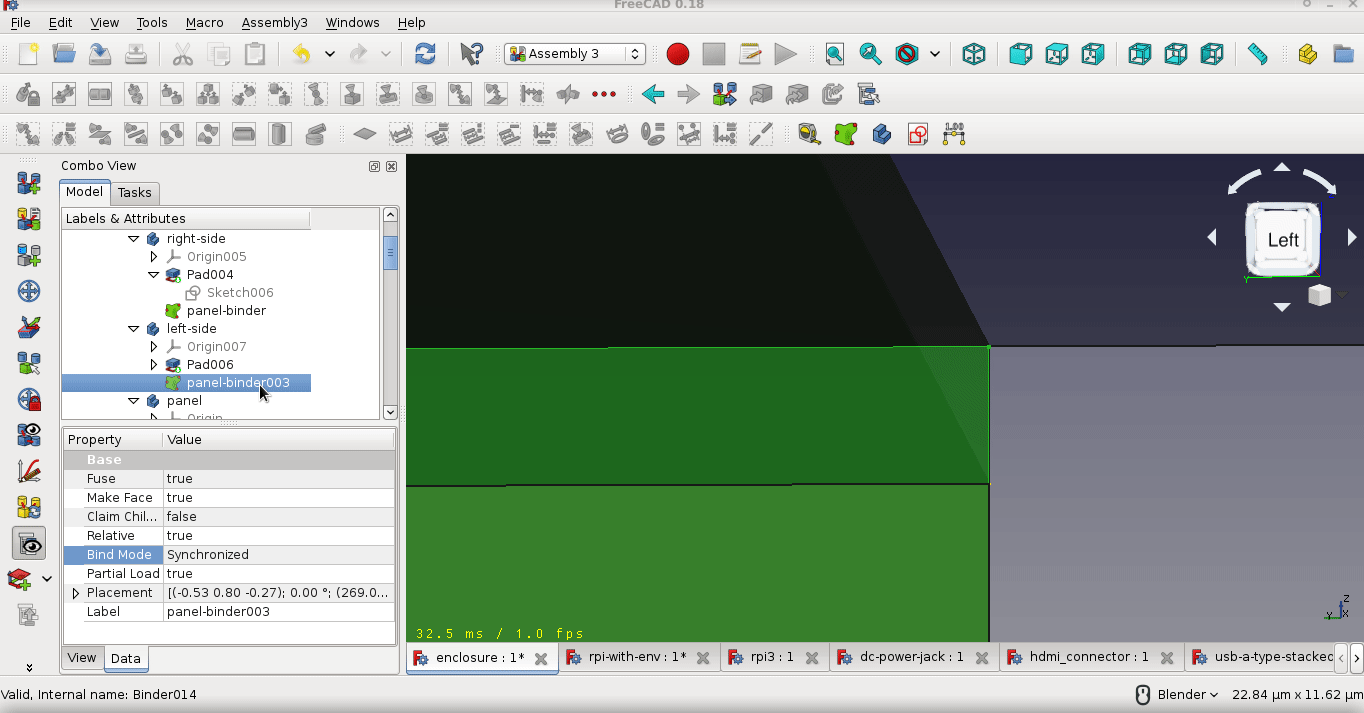Select the execute macro green play icon
The image size is (1364, 713).
[786, 54]
